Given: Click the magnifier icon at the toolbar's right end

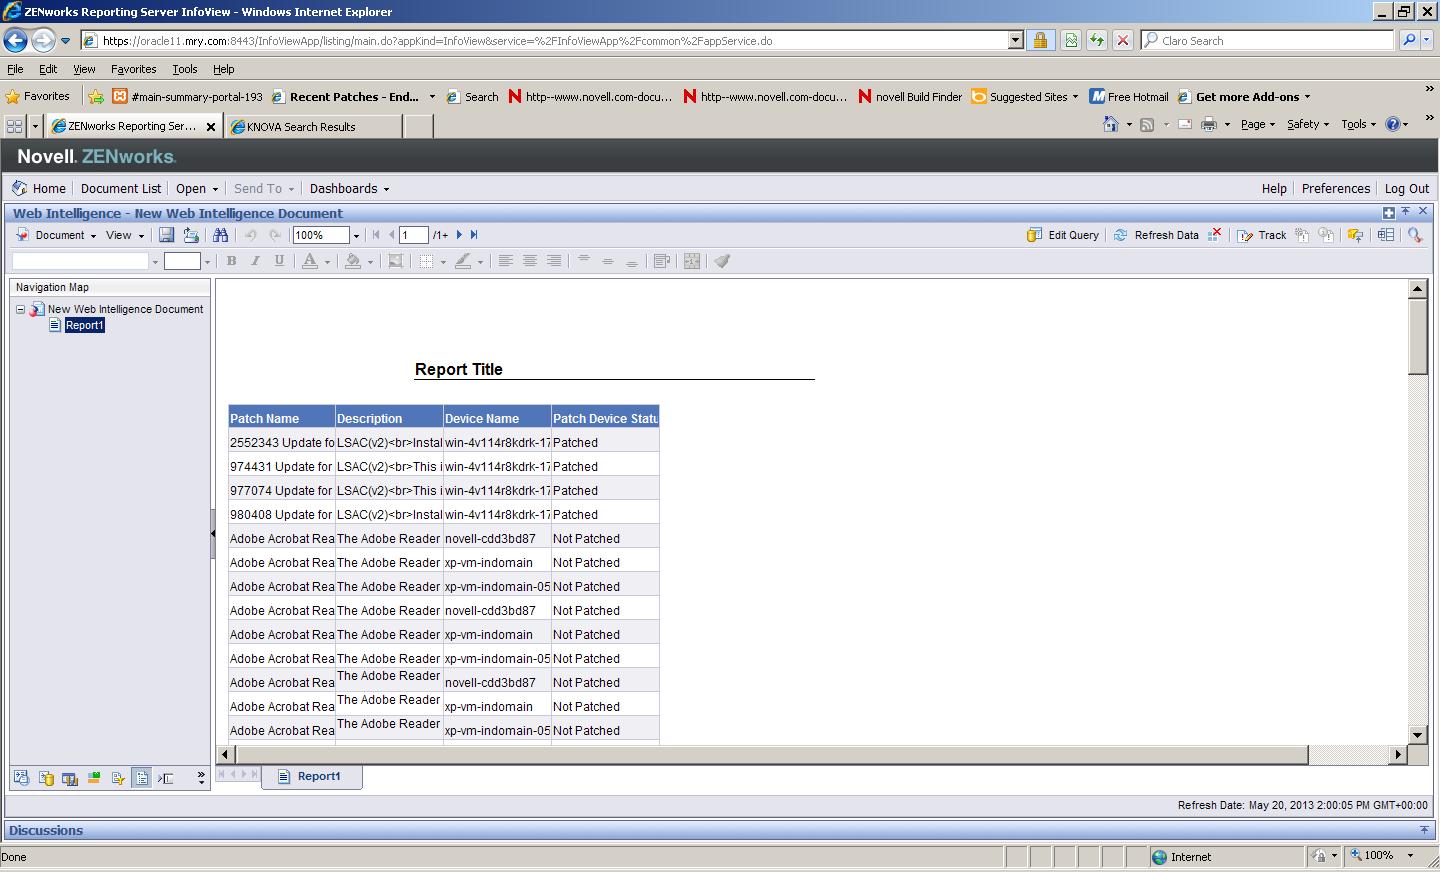Looking at the screenshot, I should pos(1415,235).
